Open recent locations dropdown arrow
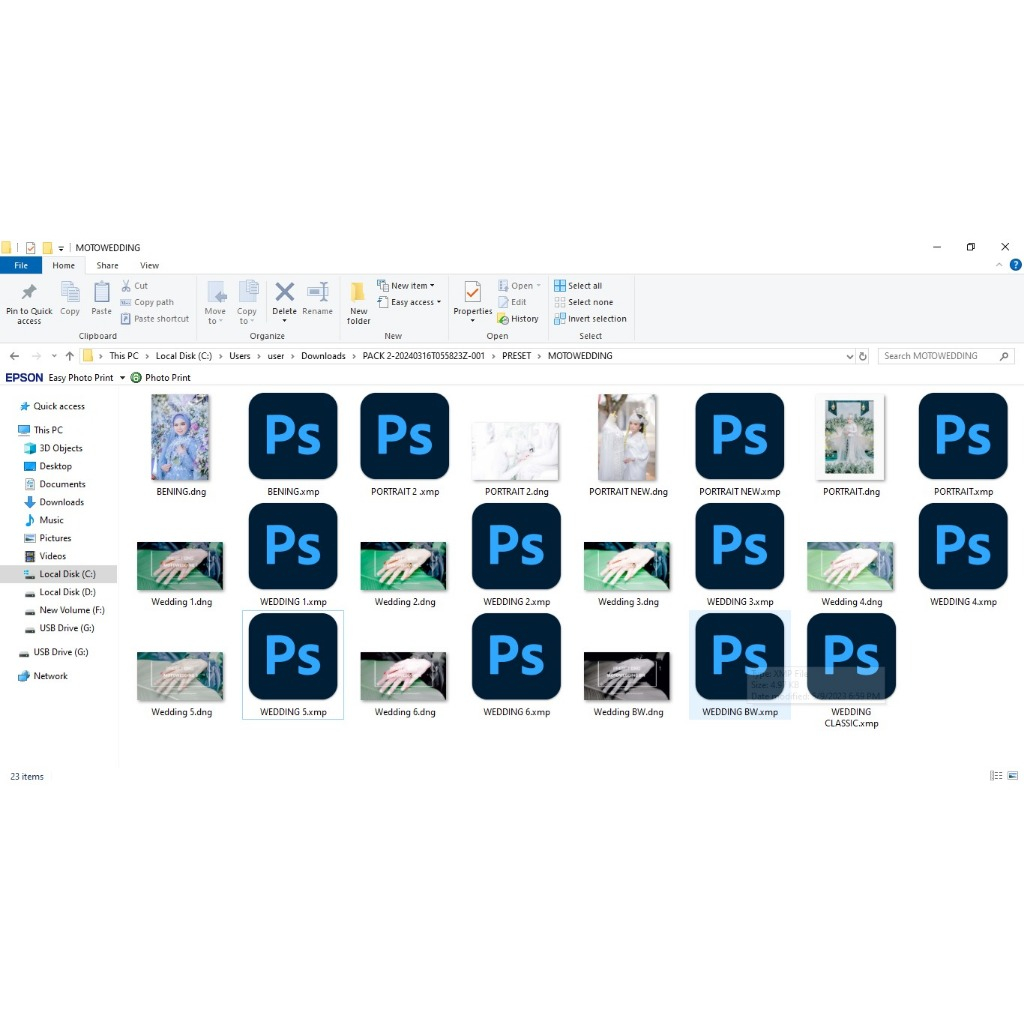The image size is (1024, 1024). [54, 356]
